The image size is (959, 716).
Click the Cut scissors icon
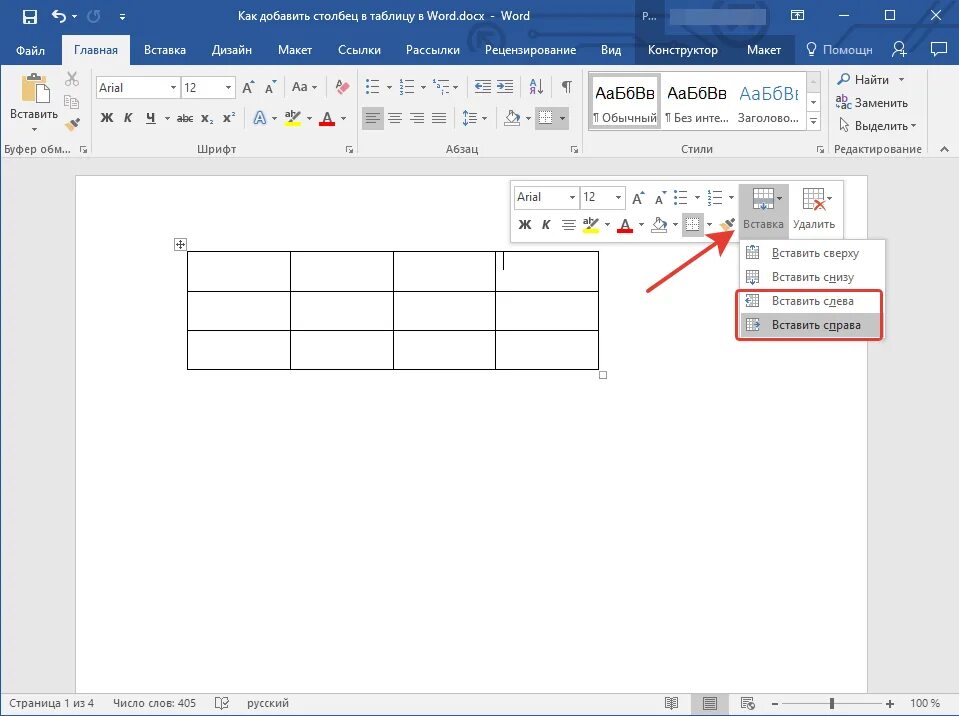pos(72,79)
